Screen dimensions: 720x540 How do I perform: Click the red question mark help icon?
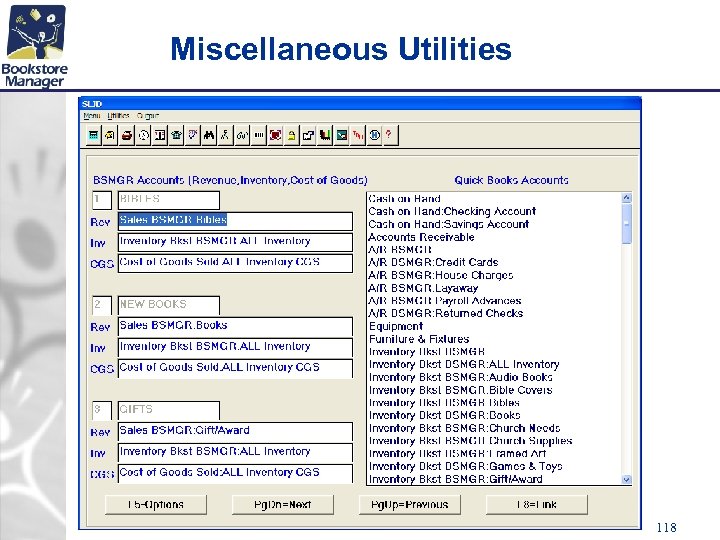[389, 135]
